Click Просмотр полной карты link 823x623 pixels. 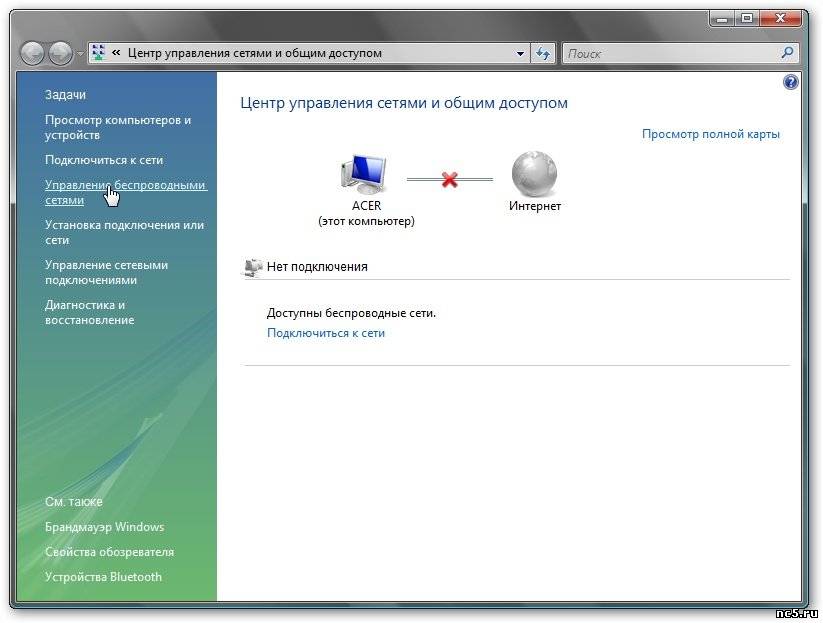(711, 134)
